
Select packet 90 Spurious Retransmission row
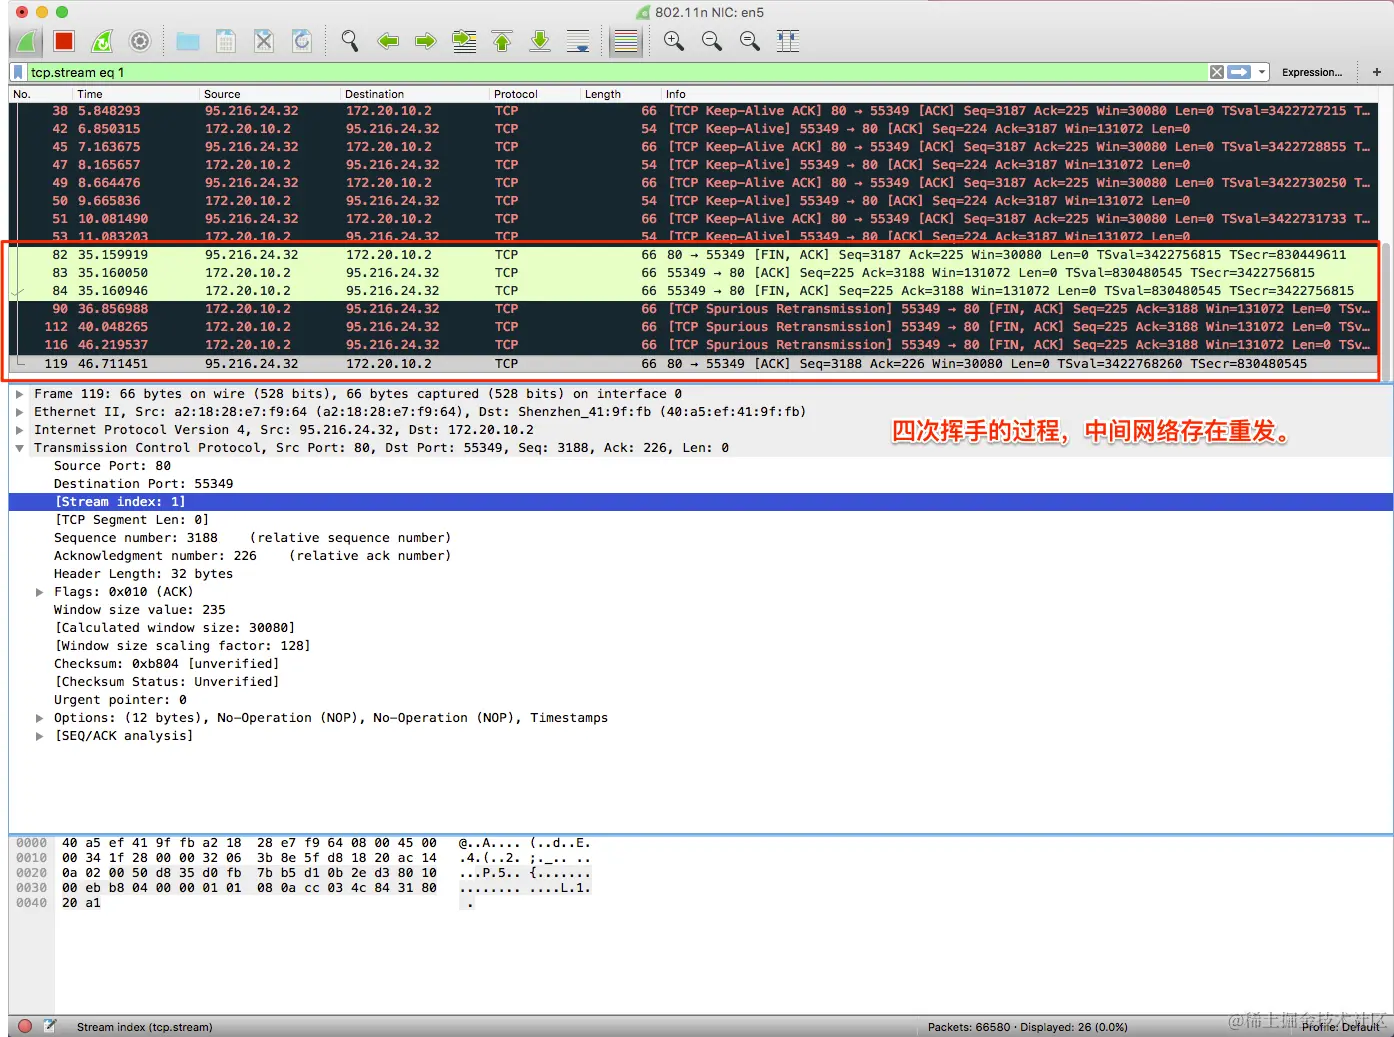[694, 309]
